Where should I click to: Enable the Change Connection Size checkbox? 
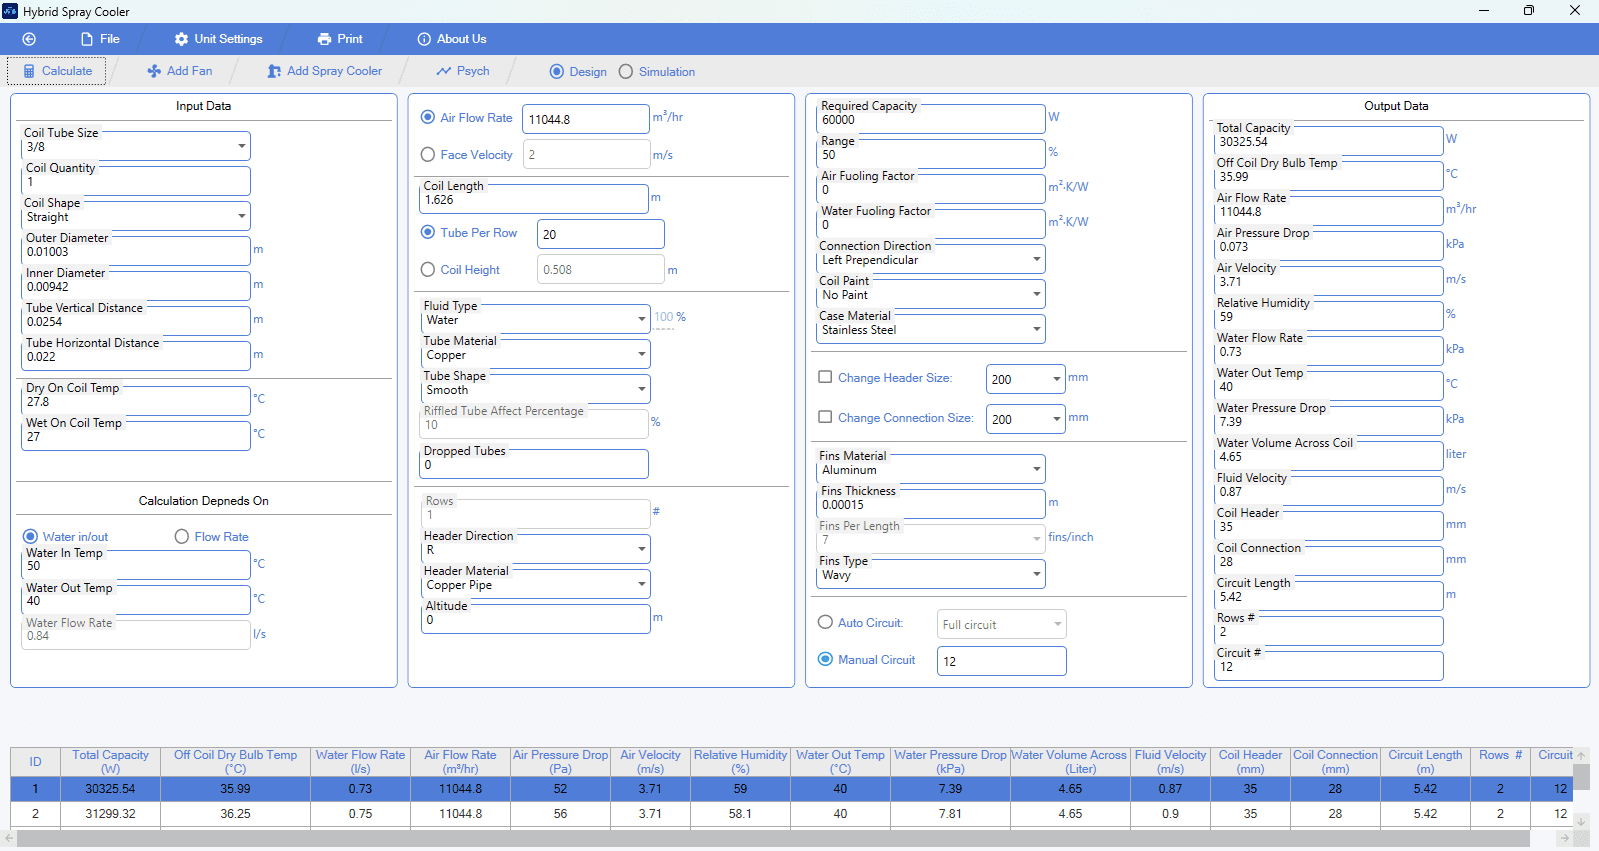tap(825, 418)
